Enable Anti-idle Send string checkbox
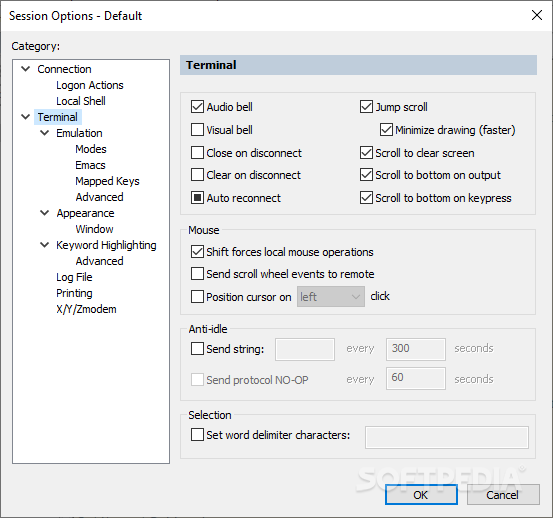553x518 pixels. pyautogui.click(x=197, y=349)
